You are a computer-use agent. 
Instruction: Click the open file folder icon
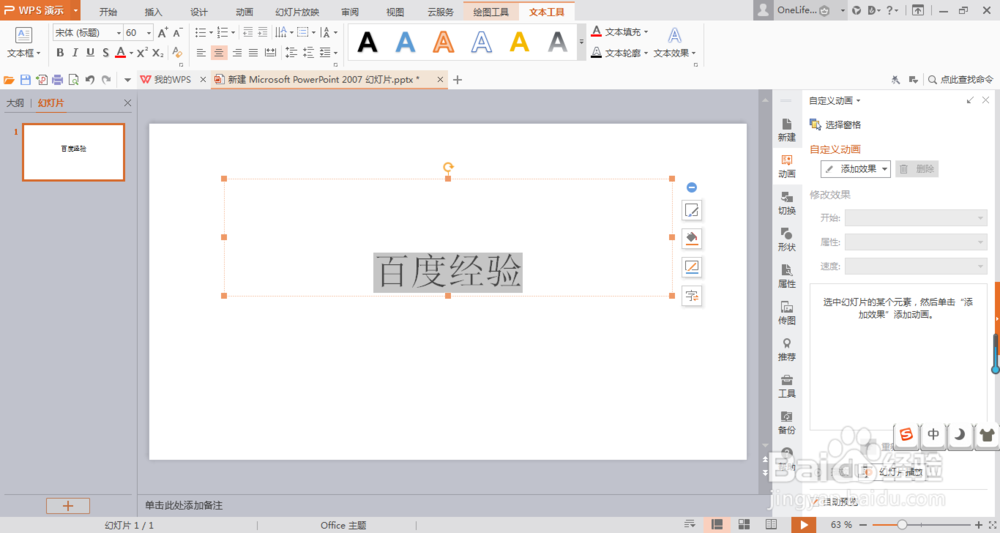9,80
